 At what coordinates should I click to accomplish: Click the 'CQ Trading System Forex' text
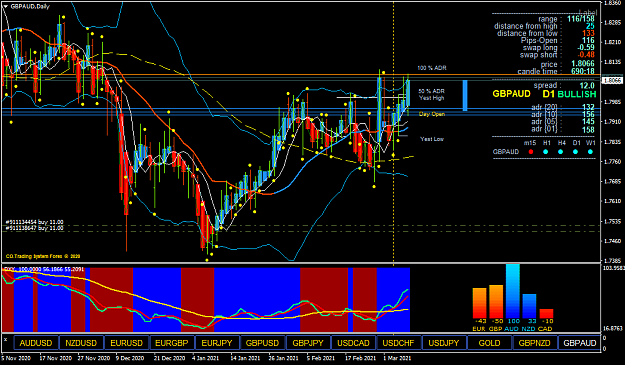point(43,256)
